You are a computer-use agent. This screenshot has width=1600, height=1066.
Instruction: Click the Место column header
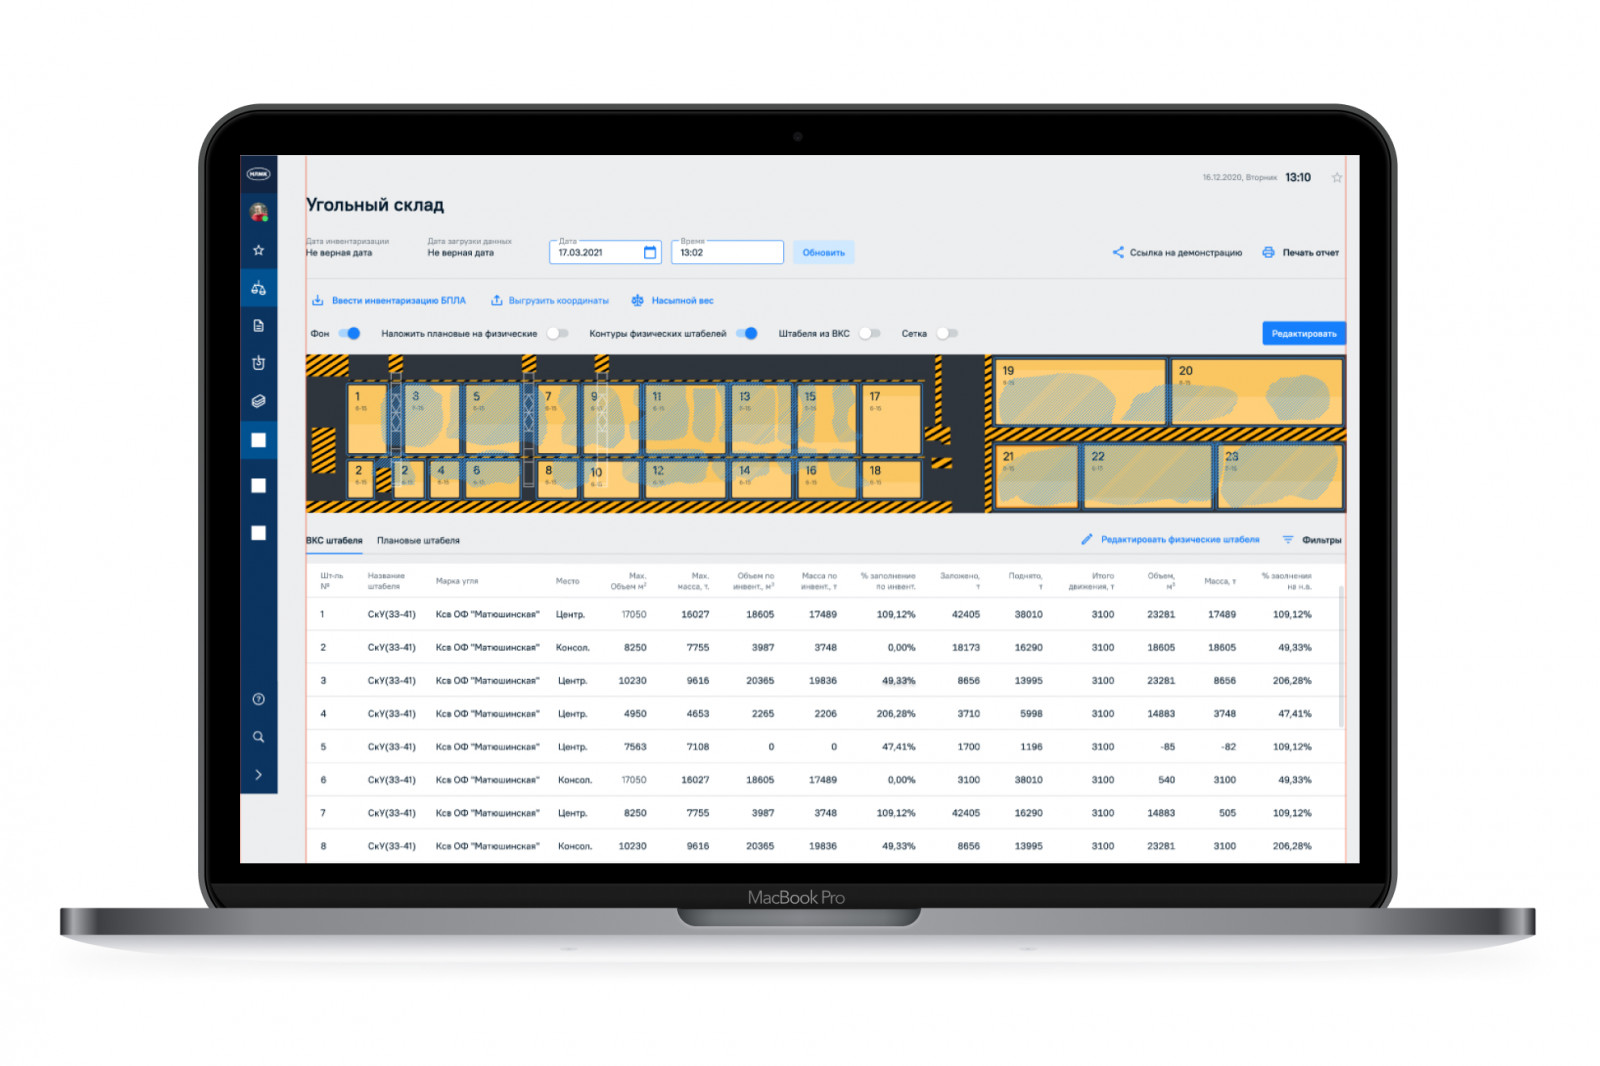coord(567,581)
